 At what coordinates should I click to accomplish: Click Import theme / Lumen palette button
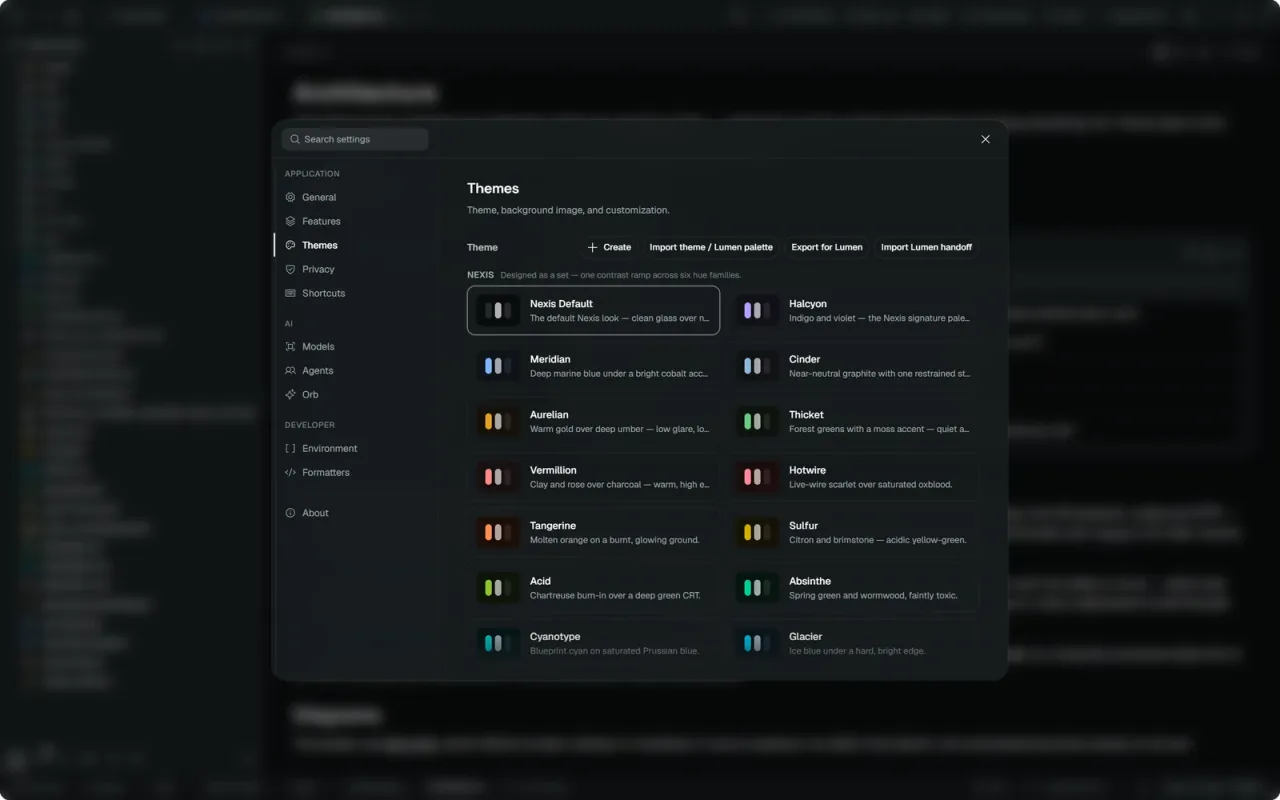(711, 247)
